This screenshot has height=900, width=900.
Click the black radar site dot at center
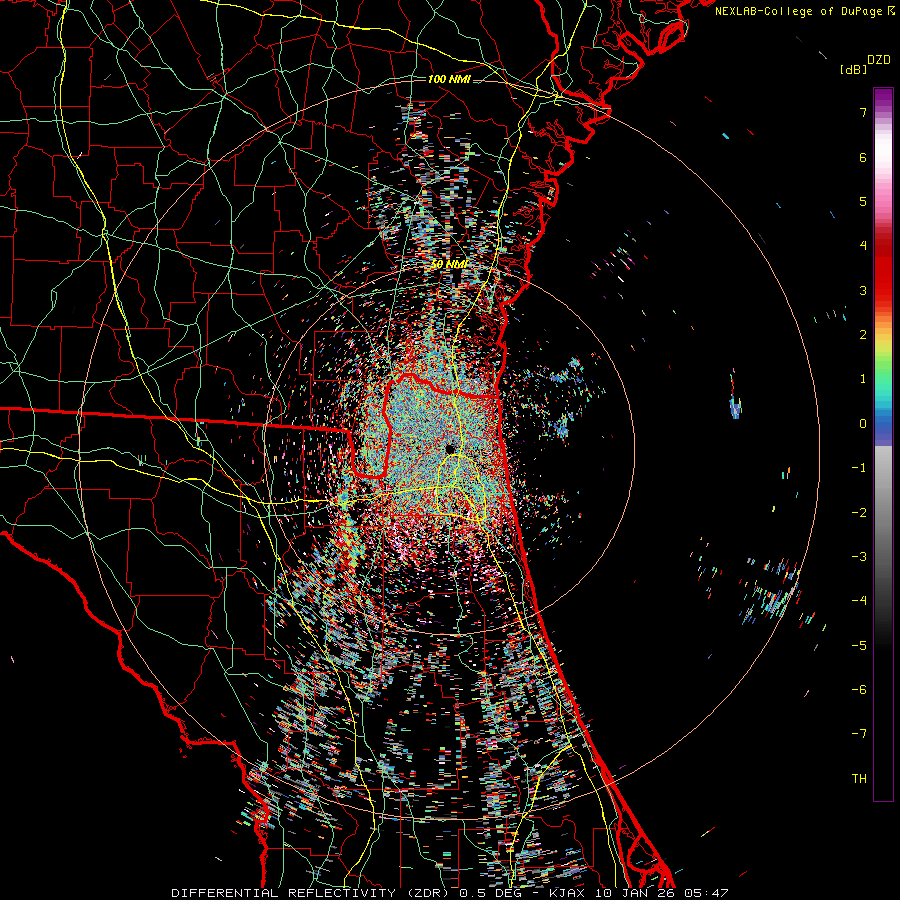451,448
